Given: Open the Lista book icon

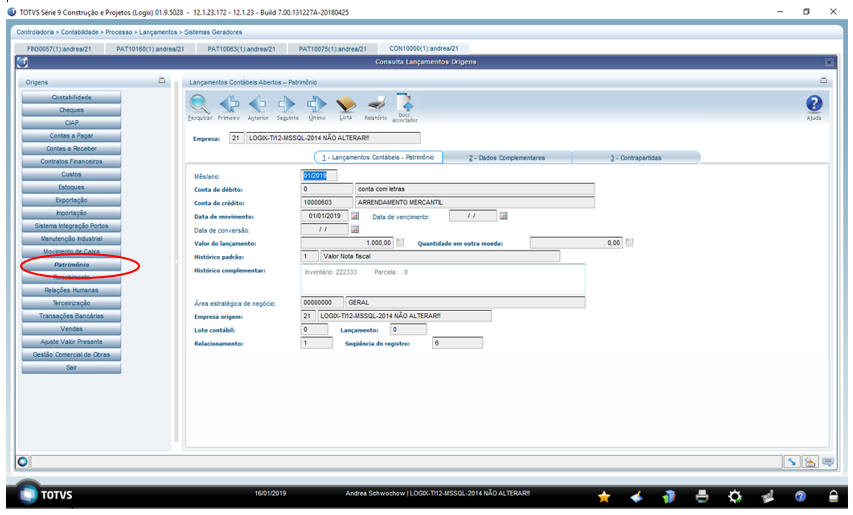Looking at the screenshot, I should (345, 103).
